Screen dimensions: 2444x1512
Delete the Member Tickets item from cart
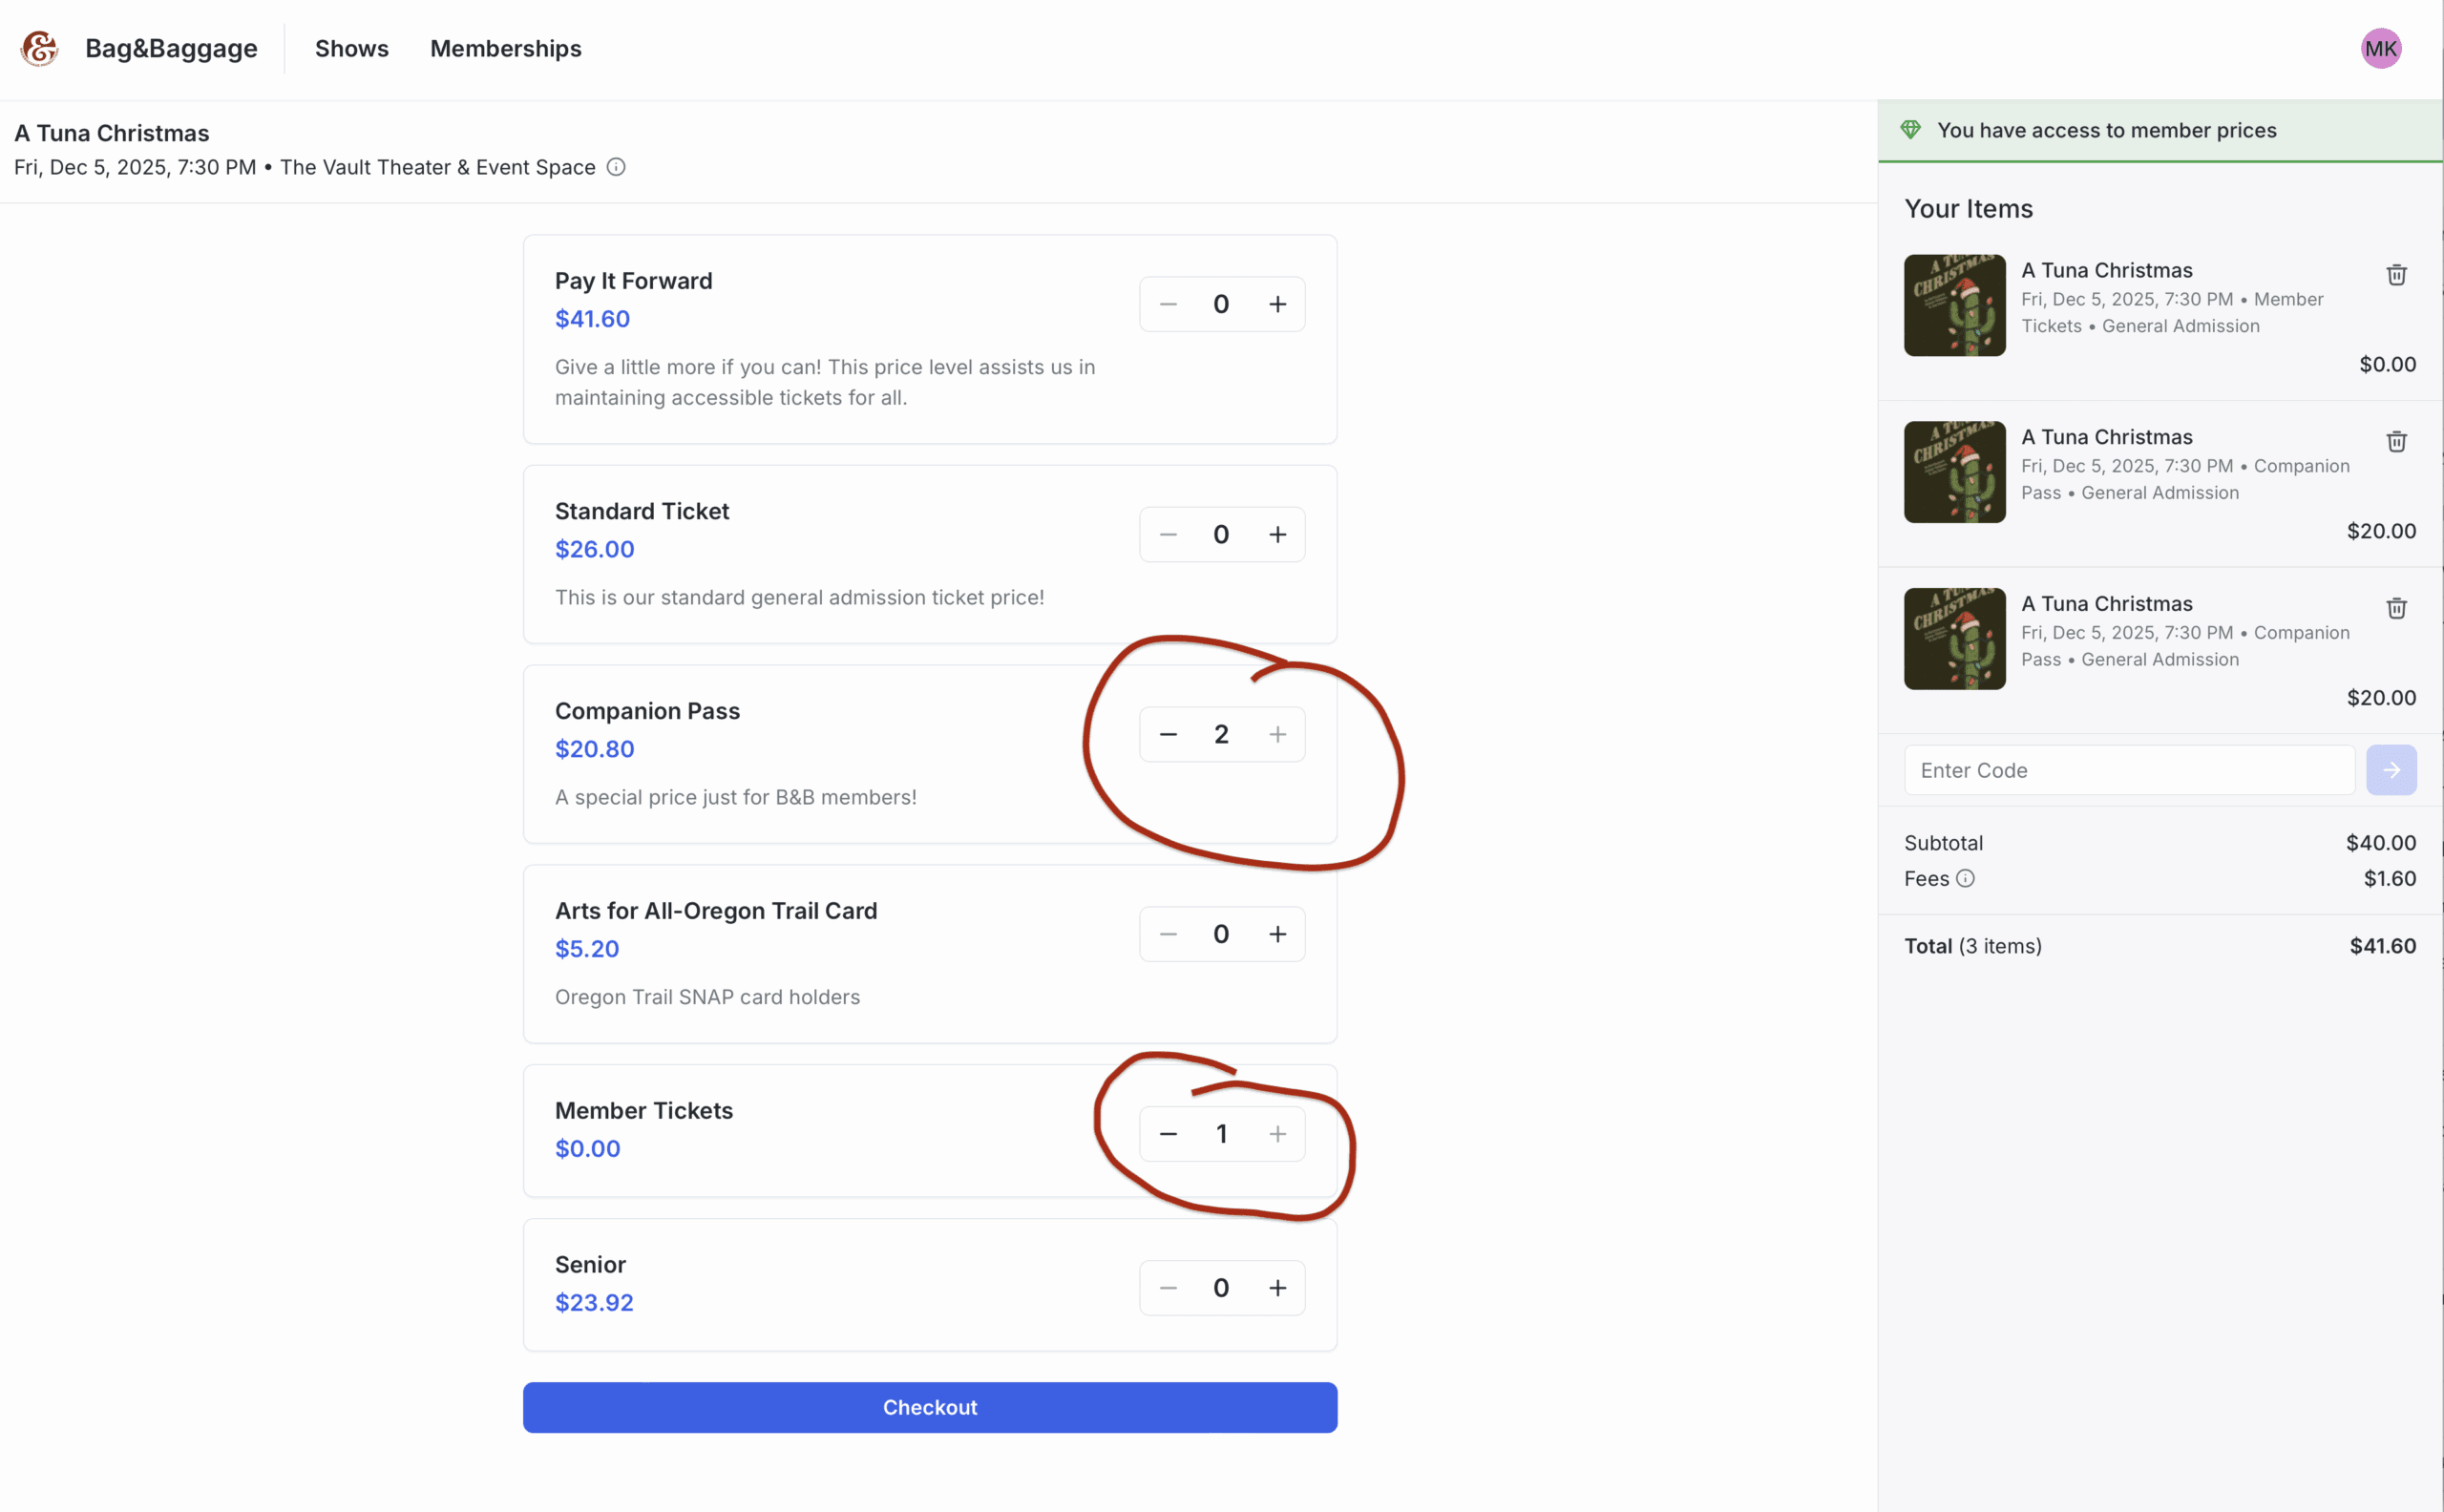2396,275
